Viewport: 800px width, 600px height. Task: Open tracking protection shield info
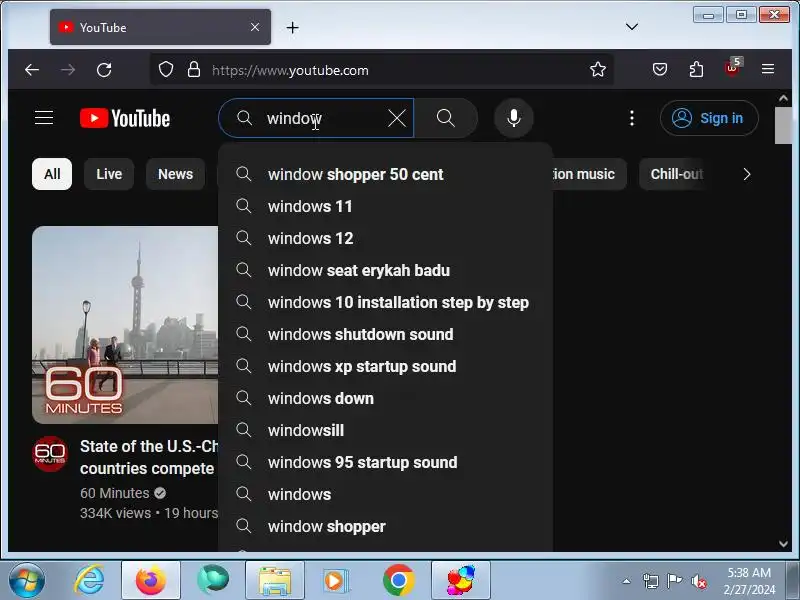click(166, 69)
